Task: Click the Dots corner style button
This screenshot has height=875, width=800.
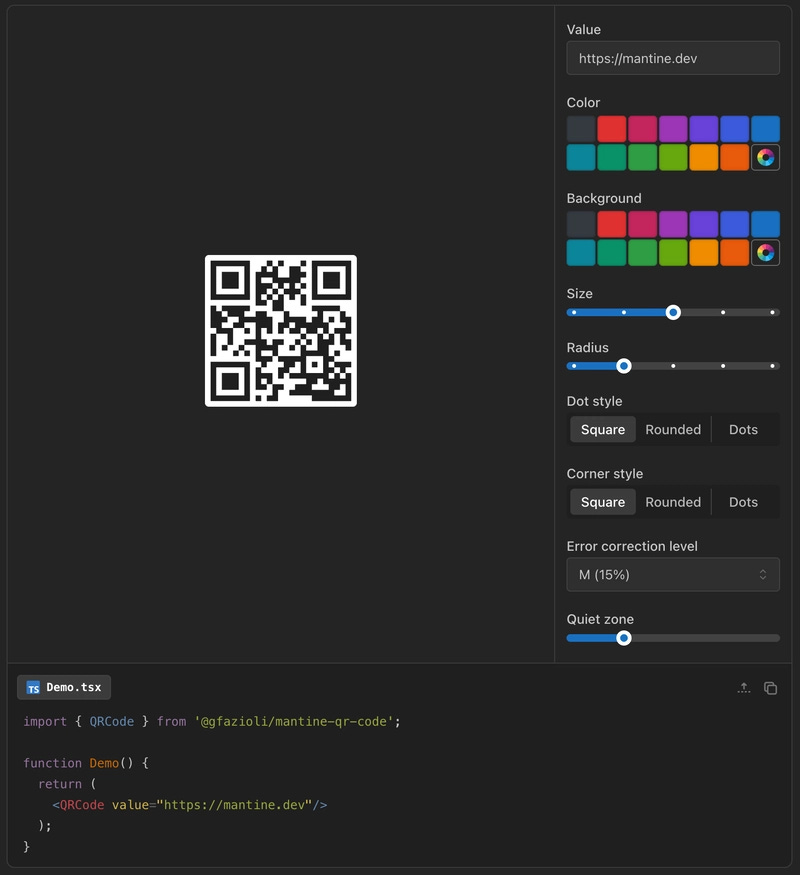Action: [x=743, y=501]
